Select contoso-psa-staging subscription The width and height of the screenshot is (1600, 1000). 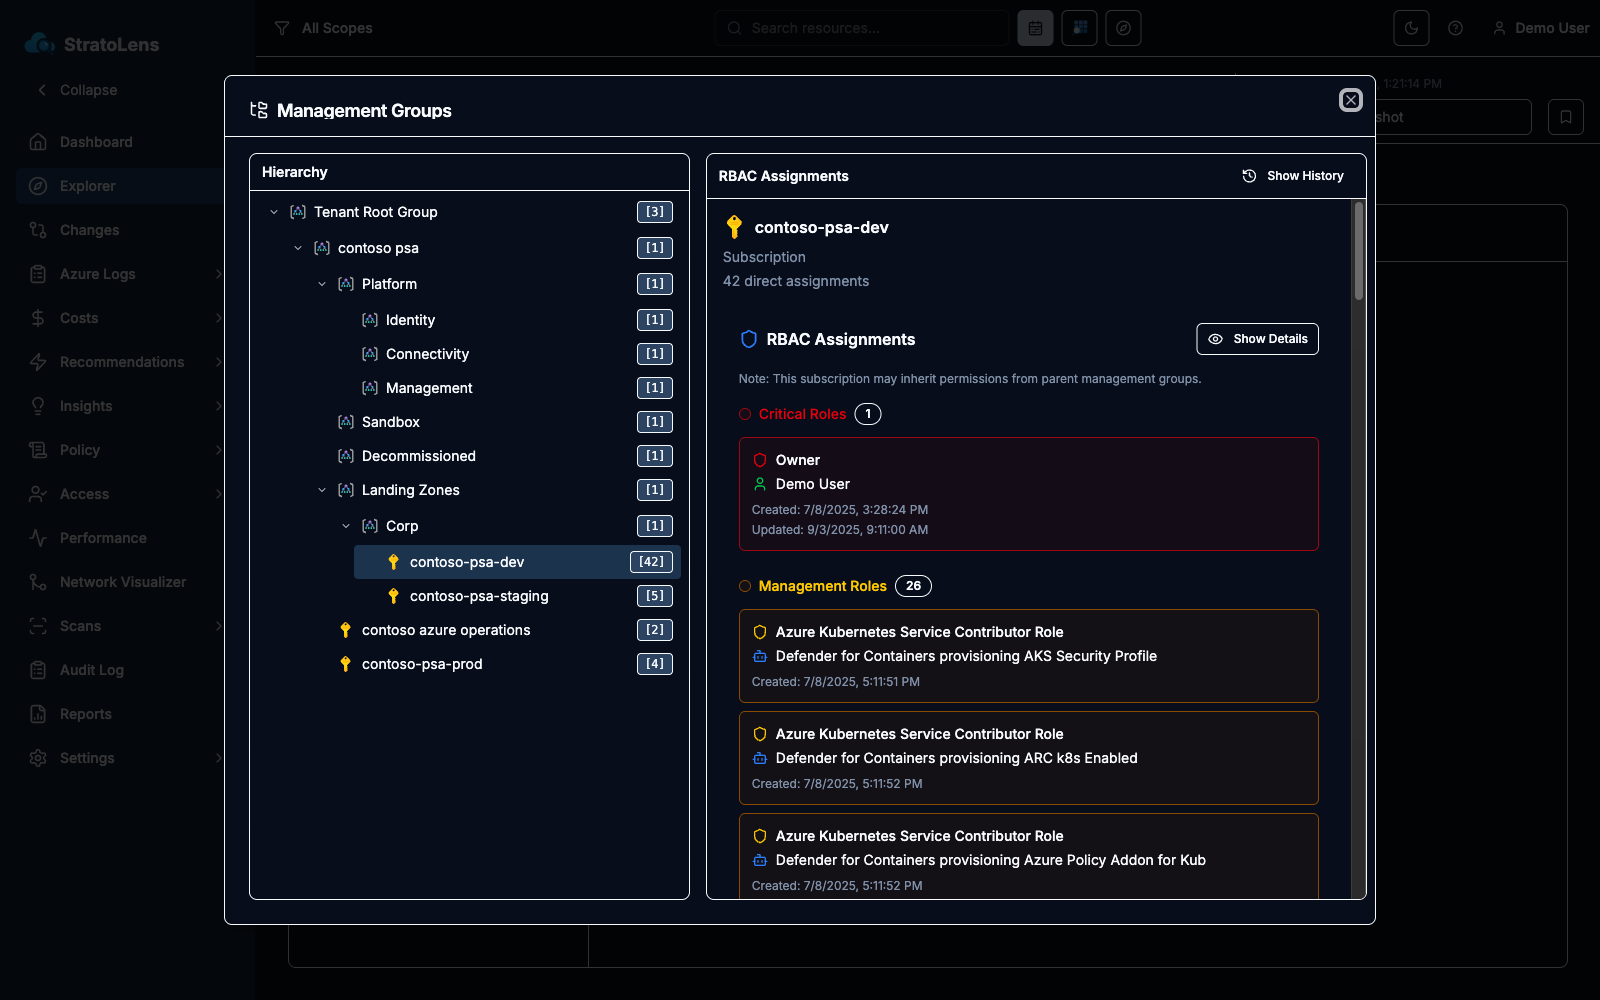pyautogui.click(x=517, y=596)
